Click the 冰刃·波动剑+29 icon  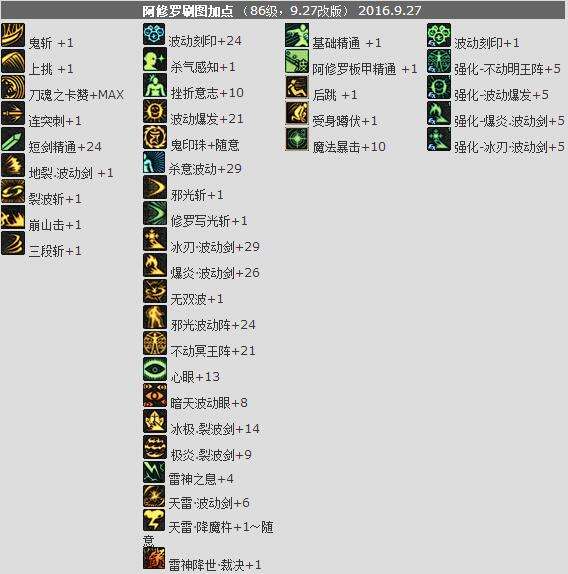point(155,239)
